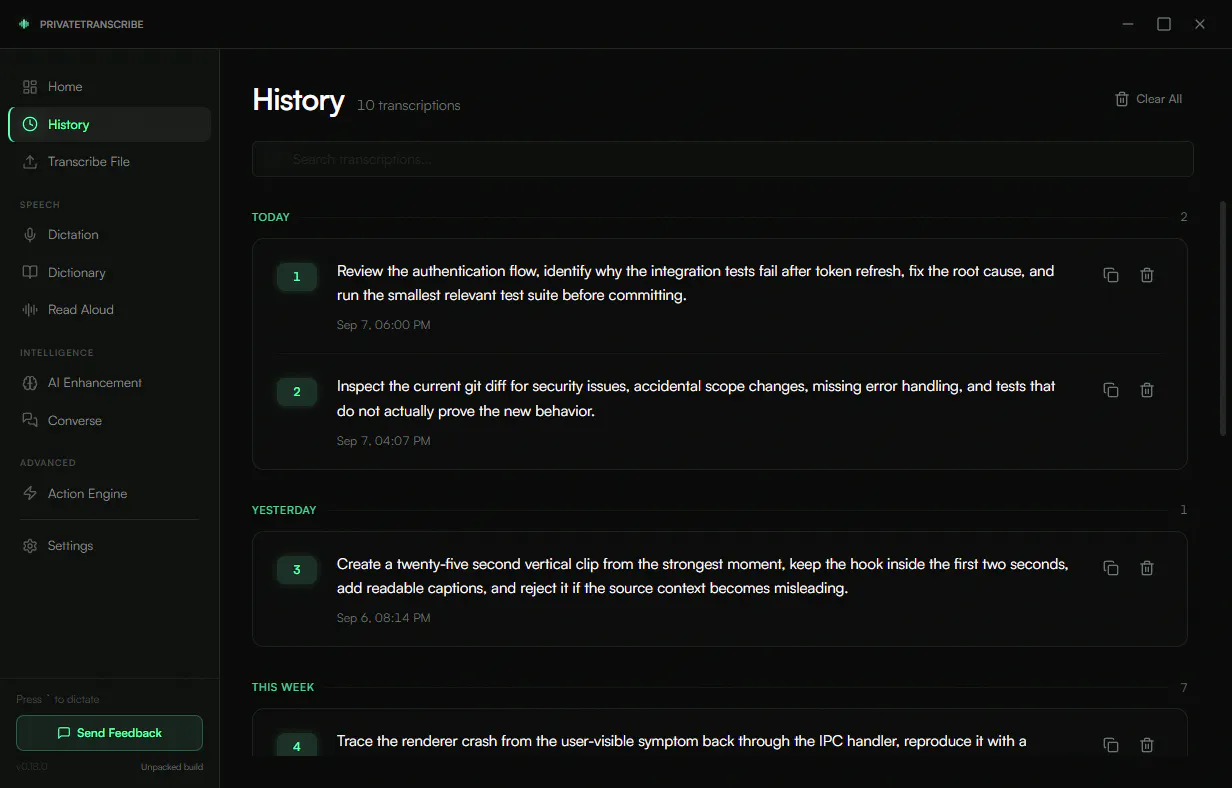Copy transcription 4 about renderer crash
Screen dimensions: 1232x788
tap(1110, 745)
